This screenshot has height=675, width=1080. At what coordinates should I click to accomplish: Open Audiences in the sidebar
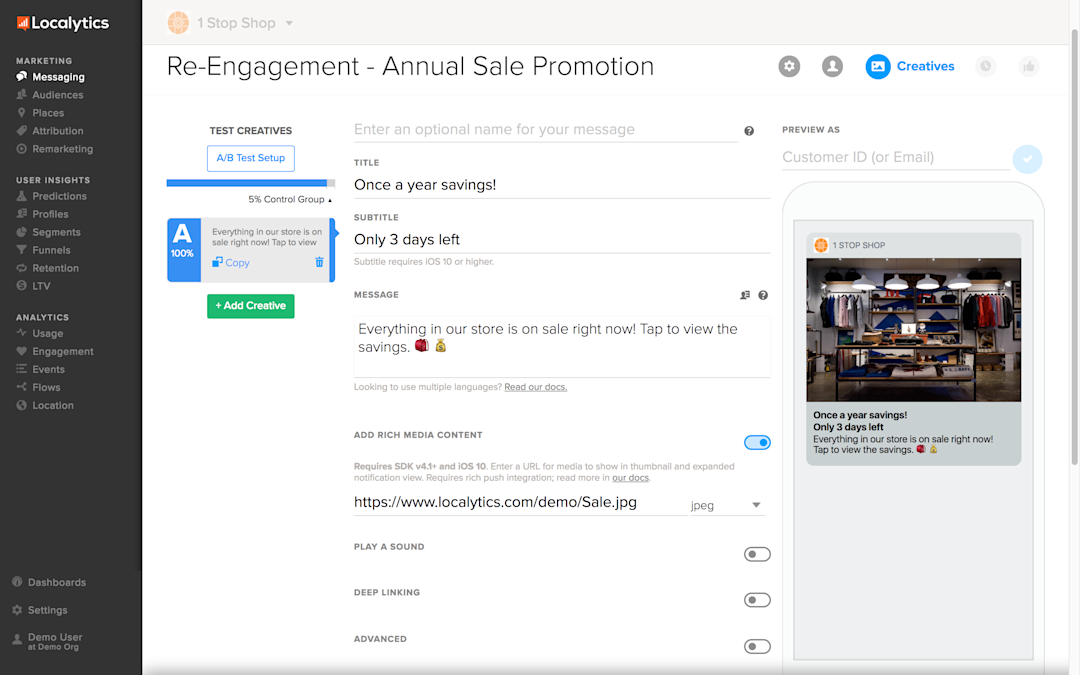pyautogui.click(x=50, y=94)
